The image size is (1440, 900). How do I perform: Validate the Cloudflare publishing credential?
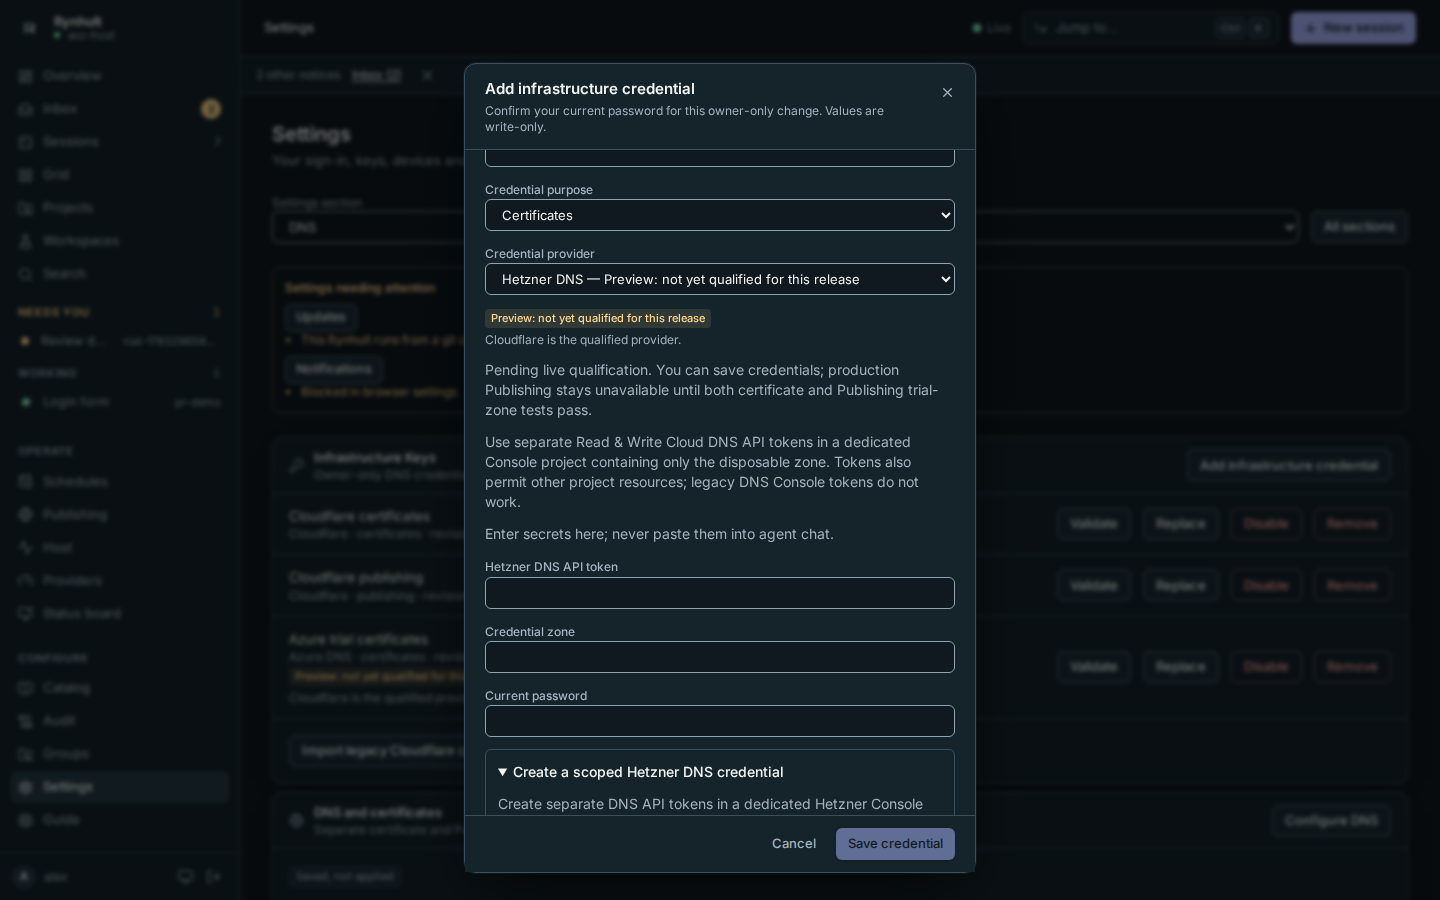point(1093,585)
